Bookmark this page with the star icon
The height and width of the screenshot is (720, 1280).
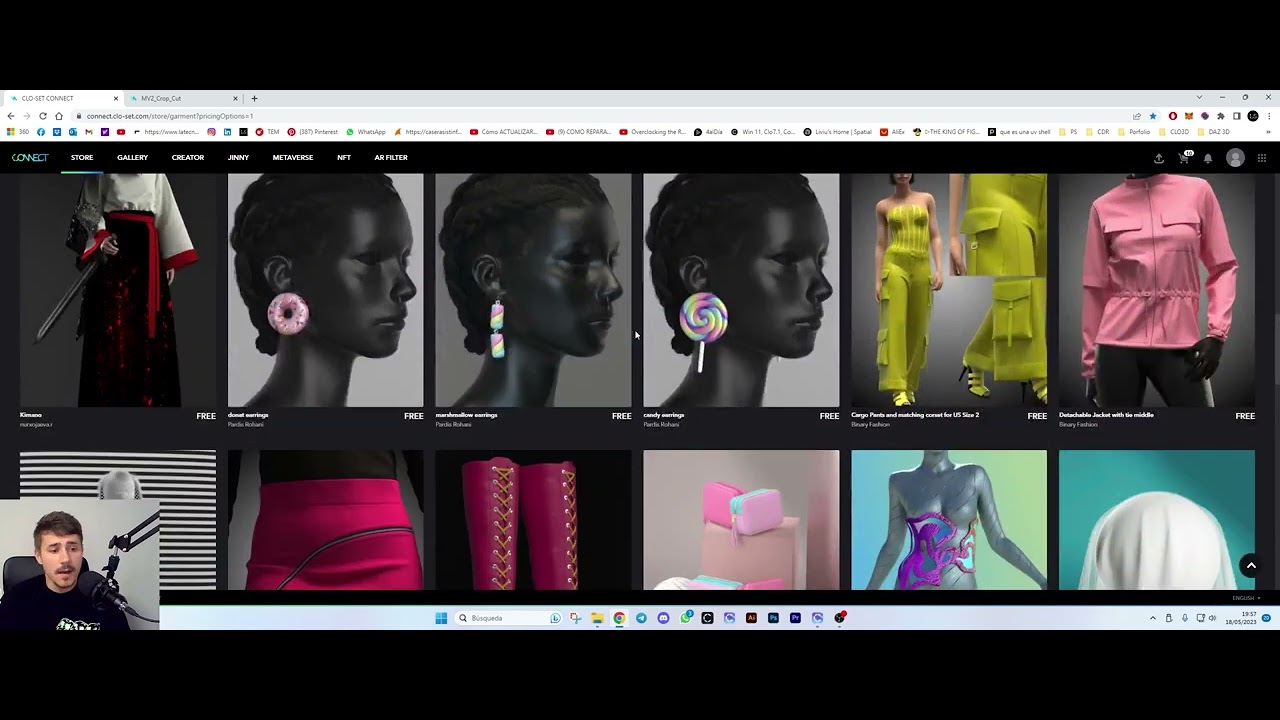(x=1152, y=116)
